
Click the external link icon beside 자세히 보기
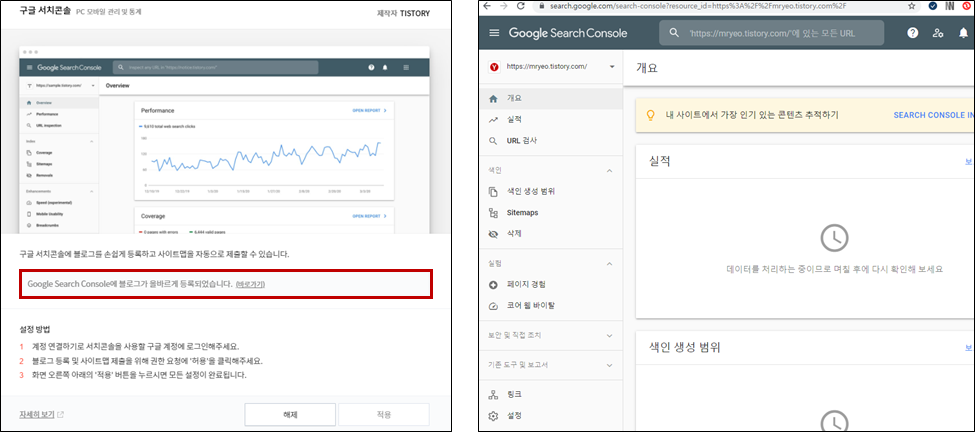pyautogui.click(x=60, y=415)
